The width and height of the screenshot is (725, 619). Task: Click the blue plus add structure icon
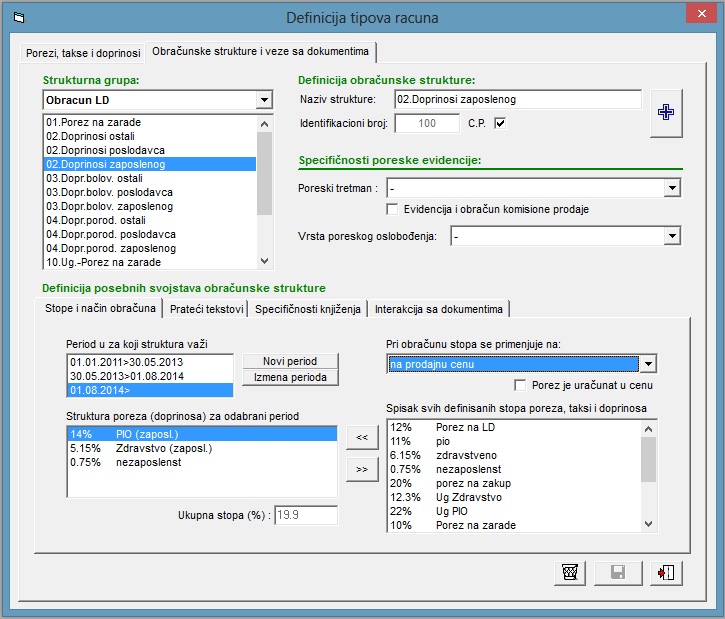tap(666, 111)
